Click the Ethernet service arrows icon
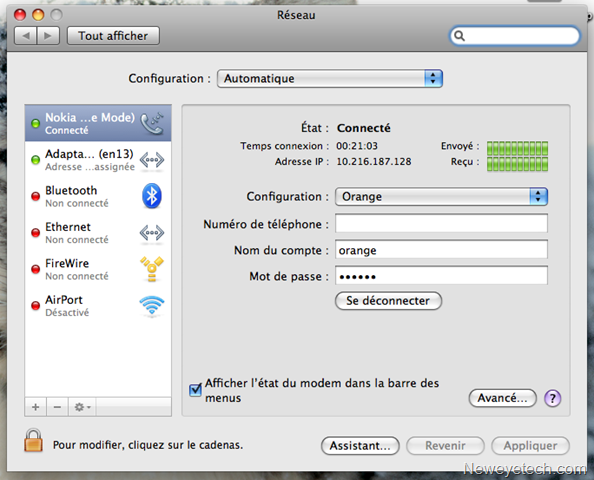Image resolution: width=594 pixels, height=480 pixels. pyautogui.click(x=152, y=232)
